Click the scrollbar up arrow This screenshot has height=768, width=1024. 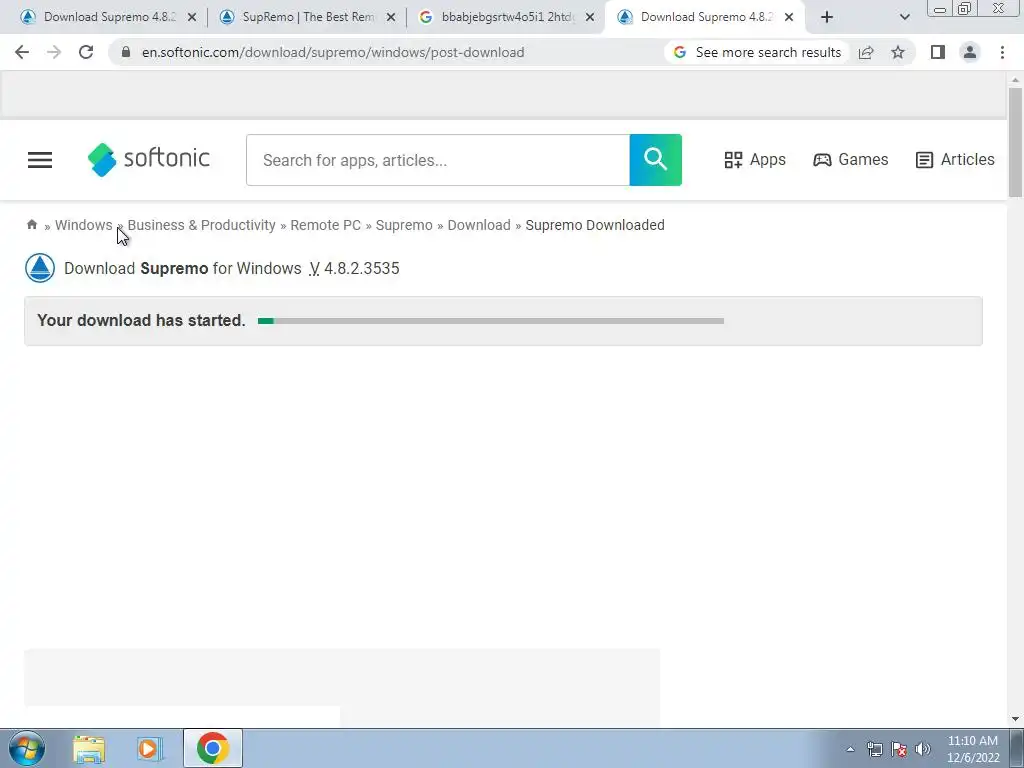click(x=1015, y=80)
